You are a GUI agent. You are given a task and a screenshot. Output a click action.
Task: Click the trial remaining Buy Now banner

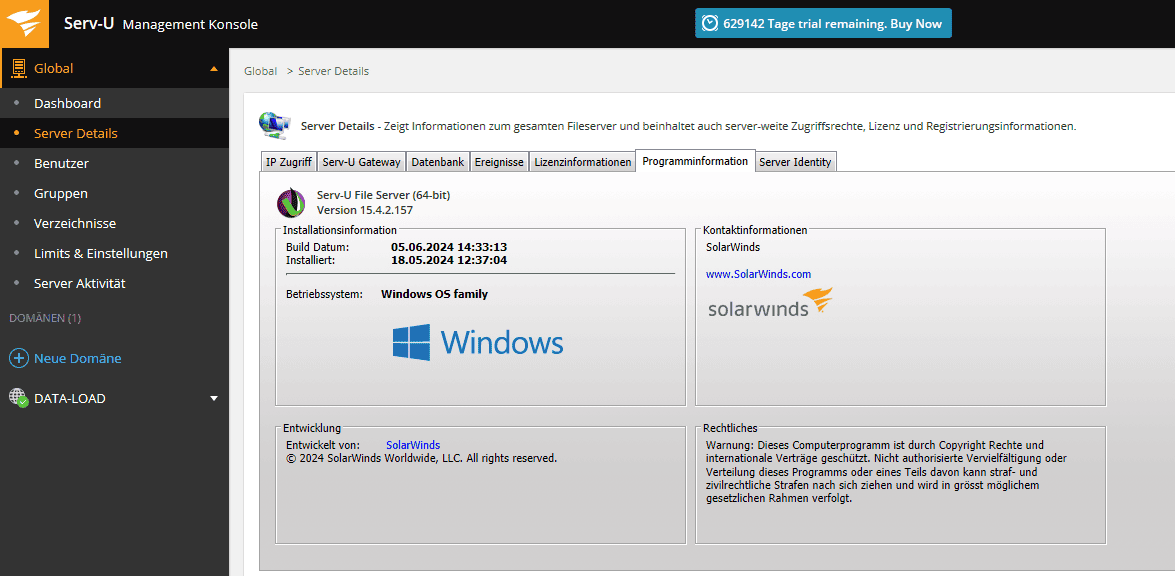824,23
